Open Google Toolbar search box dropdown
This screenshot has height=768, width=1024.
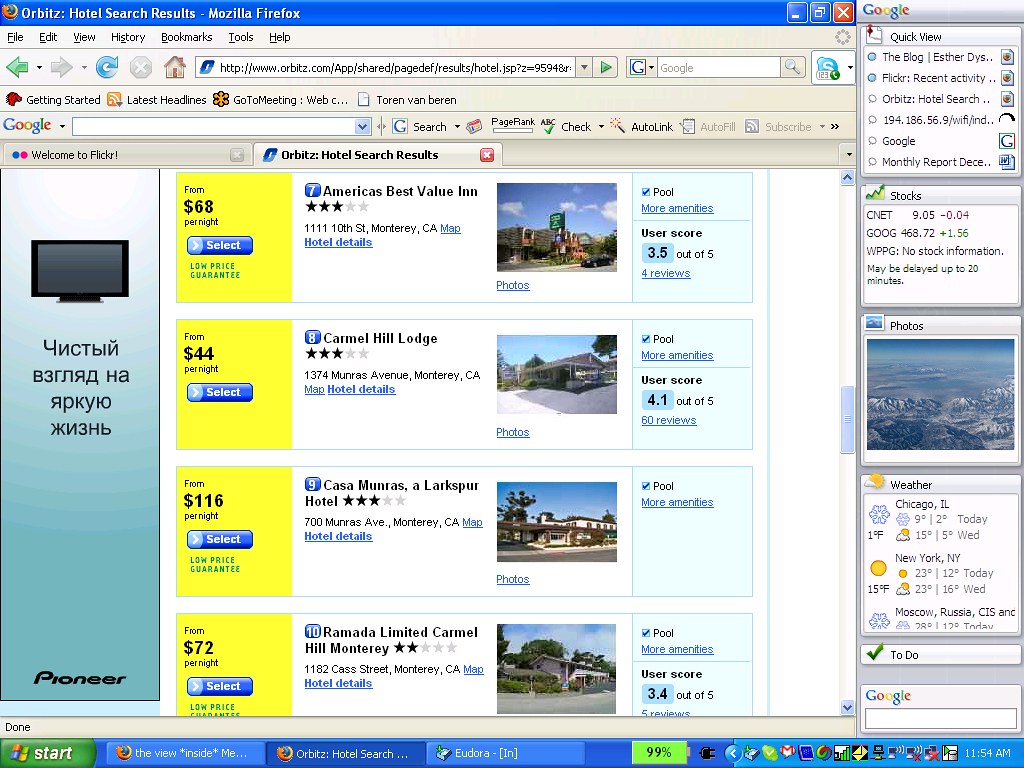[362, 126]
